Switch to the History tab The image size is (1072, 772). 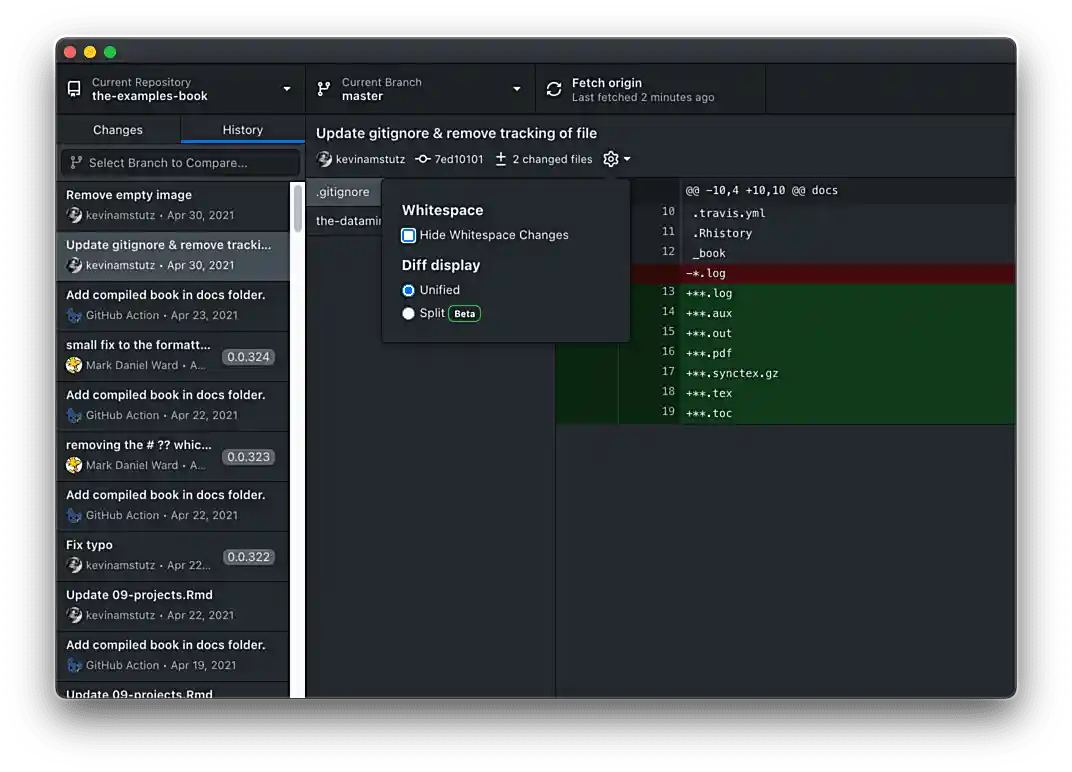pyautogui.click(x=241, y=129)
